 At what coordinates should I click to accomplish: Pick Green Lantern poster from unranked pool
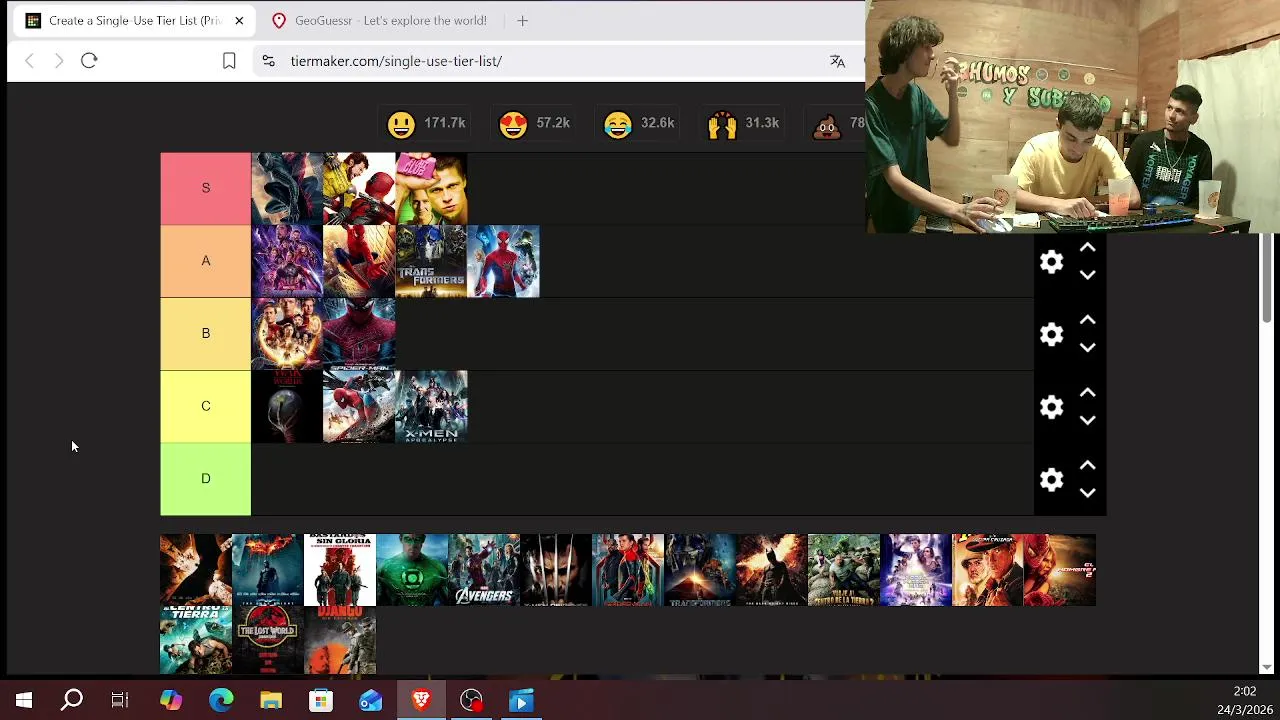[x=412, y=570]
